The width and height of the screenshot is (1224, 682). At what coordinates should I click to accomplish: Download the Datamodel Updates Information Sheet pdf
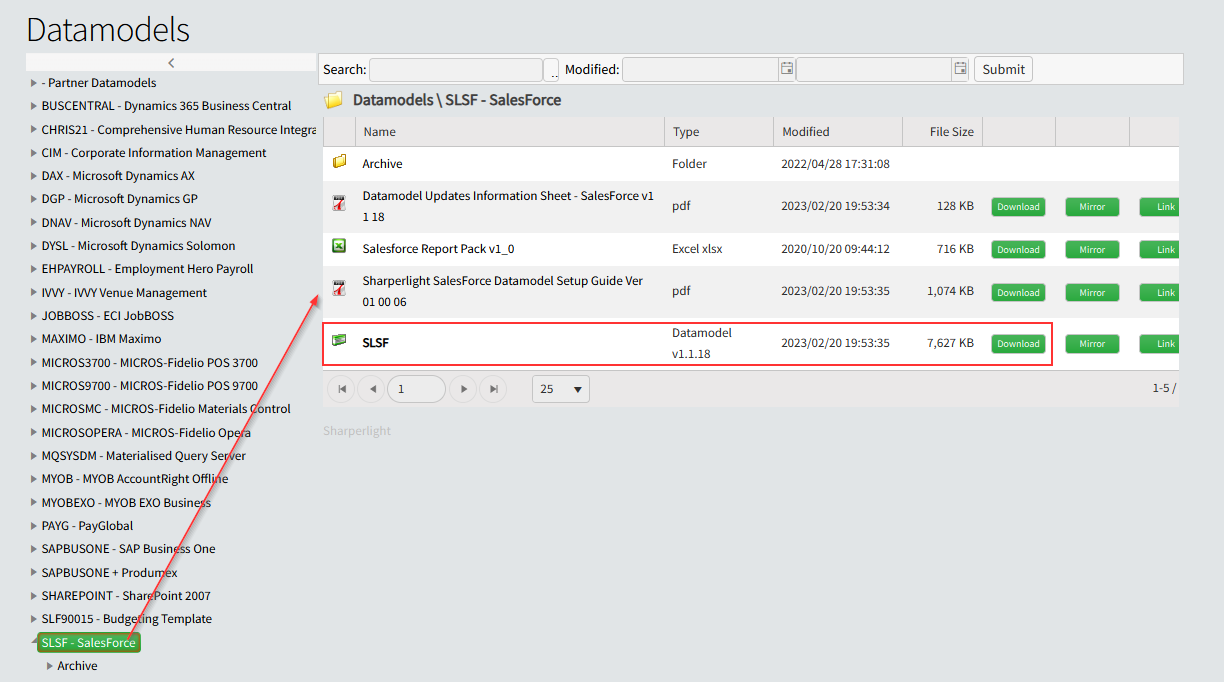[x=1018, y=207]
